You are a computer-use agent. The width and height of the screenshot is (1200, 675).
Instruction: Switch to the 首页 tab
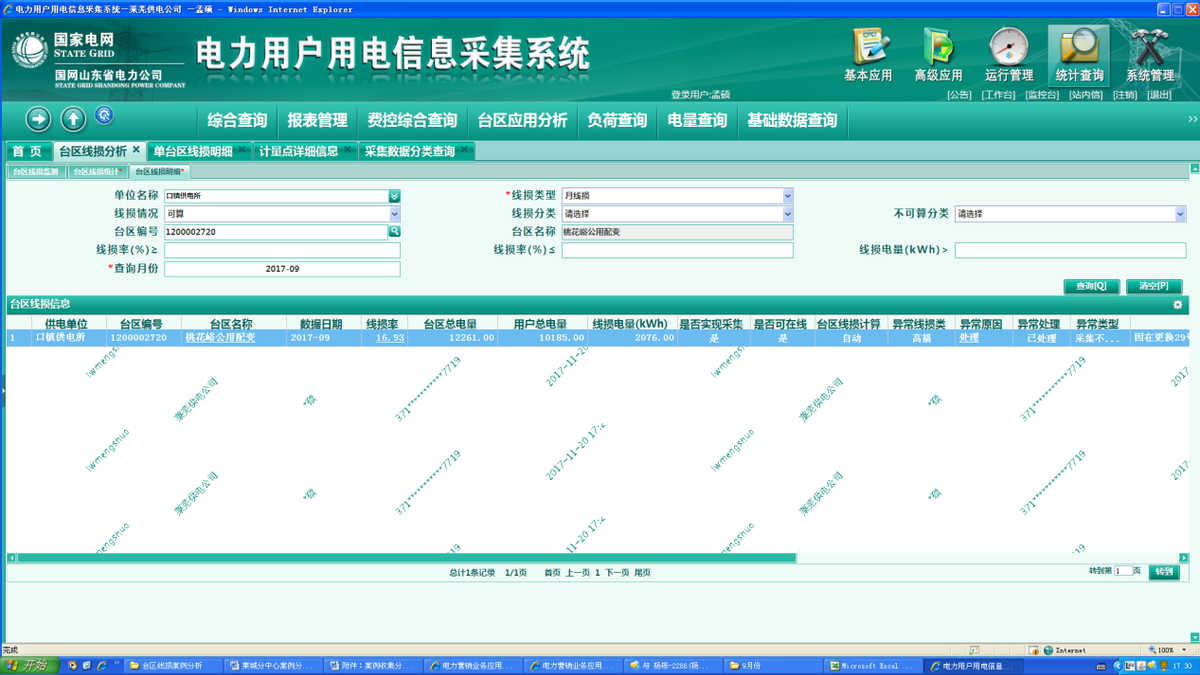[27, 151]
